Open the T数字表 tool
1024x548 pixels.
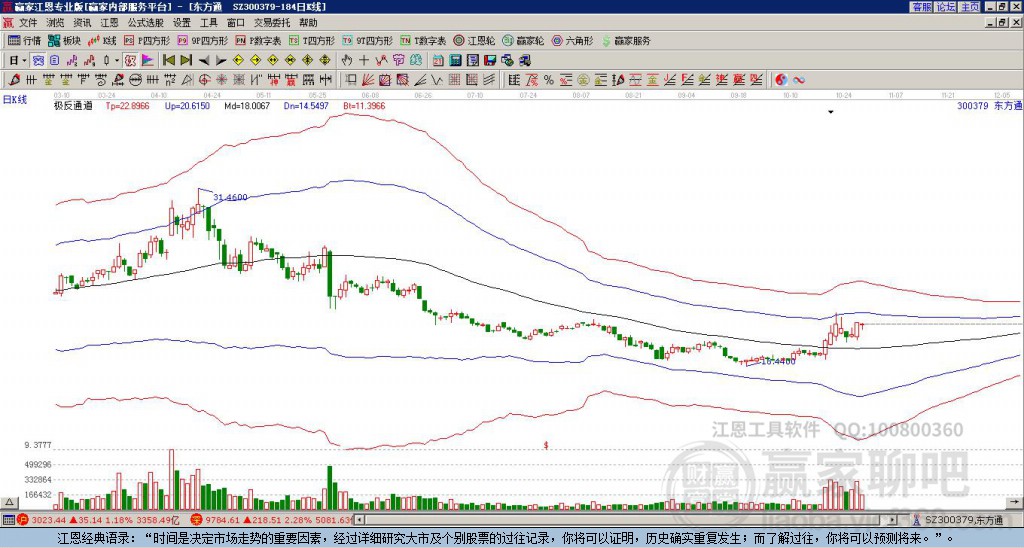[423, 40]
